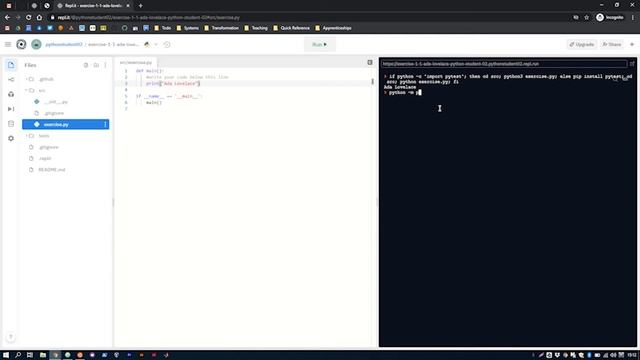Open the help question mark icon
Viewport: 640px width, 360px height.
[11, 337]
